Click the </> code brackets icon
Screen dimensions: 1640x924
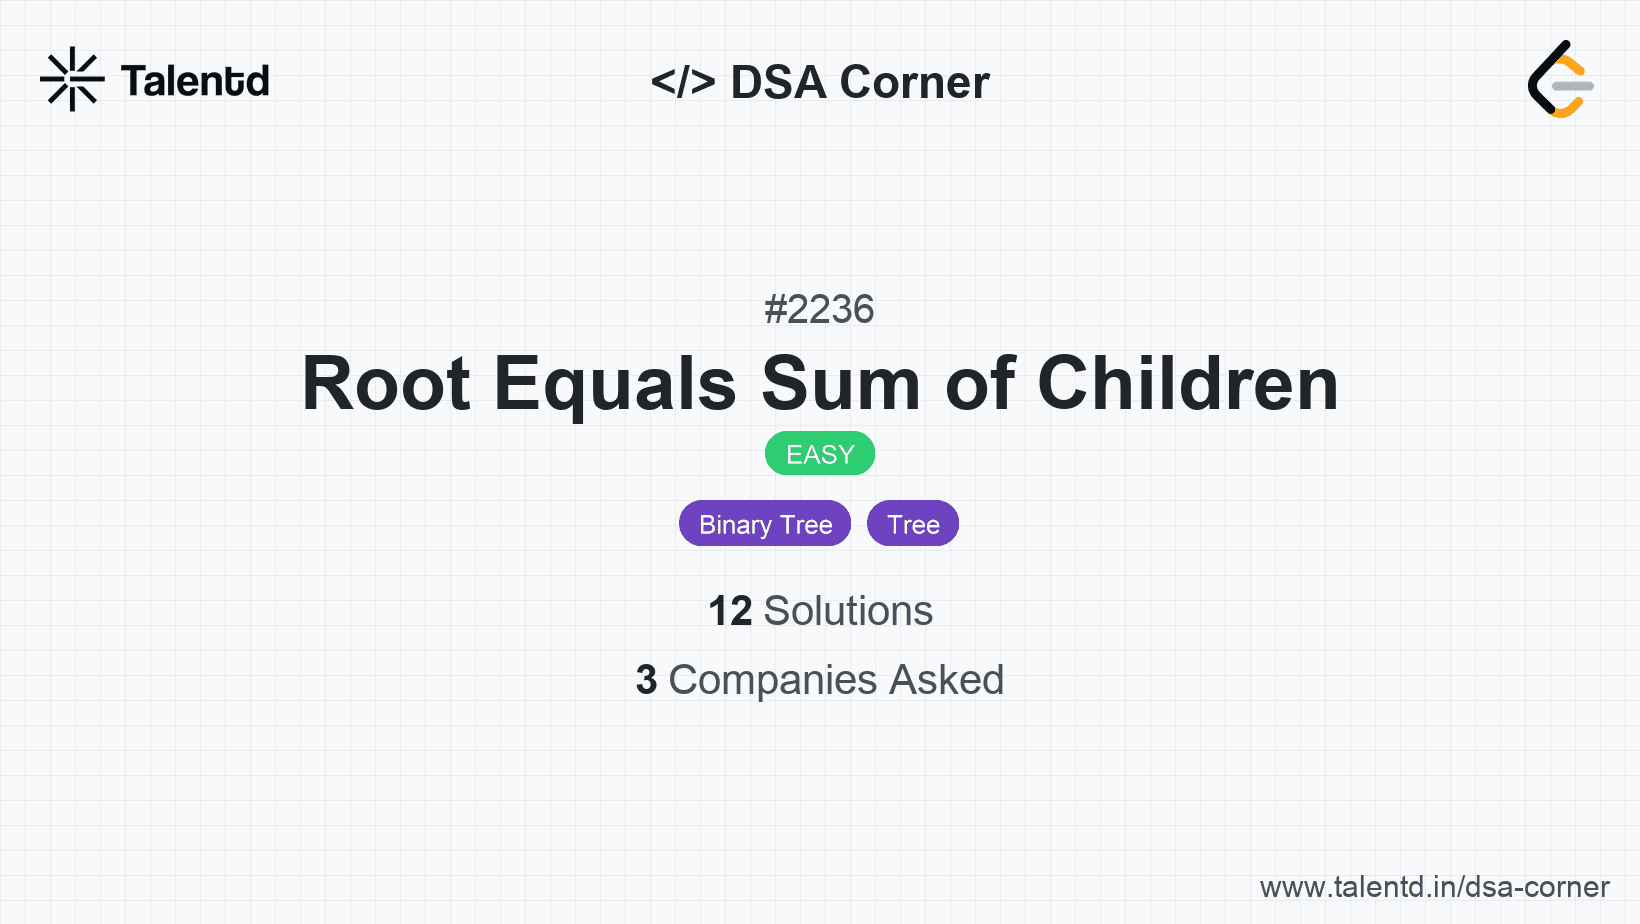click(x=683, y=82)
